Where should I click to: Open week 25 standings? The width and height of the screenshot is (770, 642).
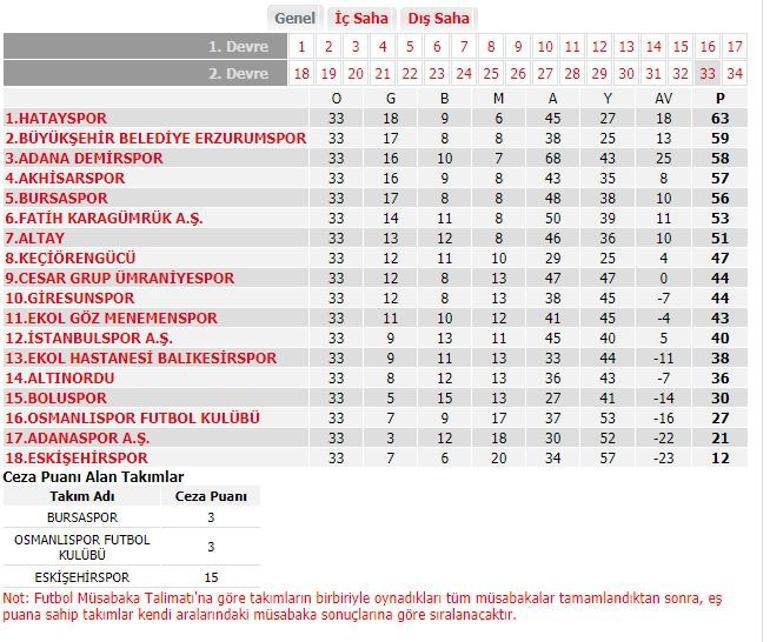(x=491, y=74)
